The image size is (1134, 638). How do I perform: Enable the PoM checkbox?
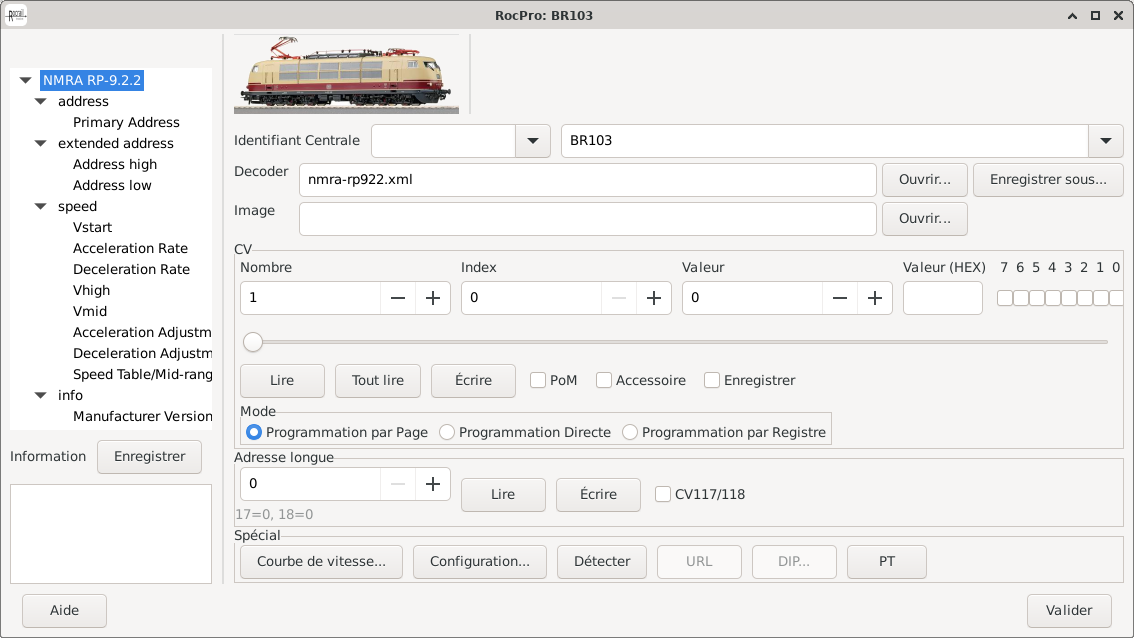pyautogui.click(x=538, y=380)
